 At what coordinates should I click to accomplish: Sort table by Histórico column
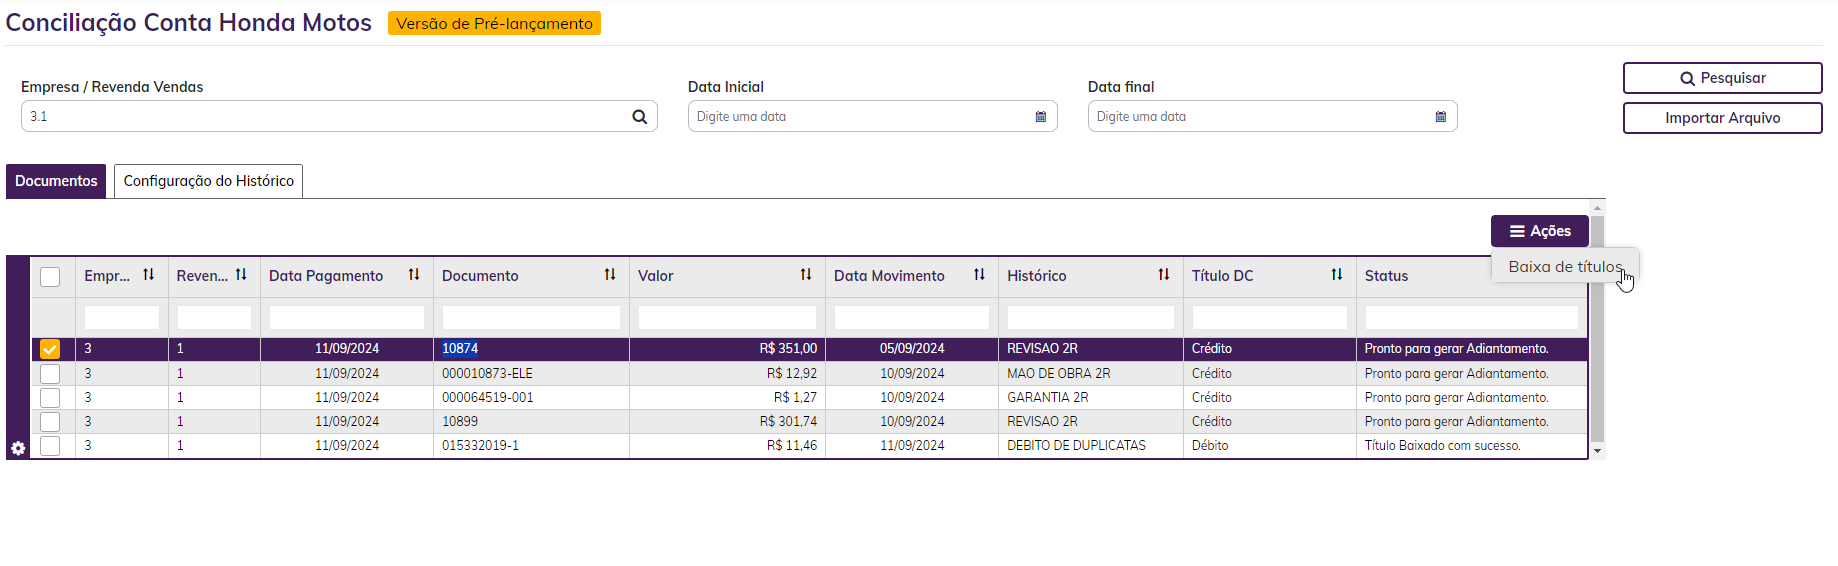[x=1164, y=275]
